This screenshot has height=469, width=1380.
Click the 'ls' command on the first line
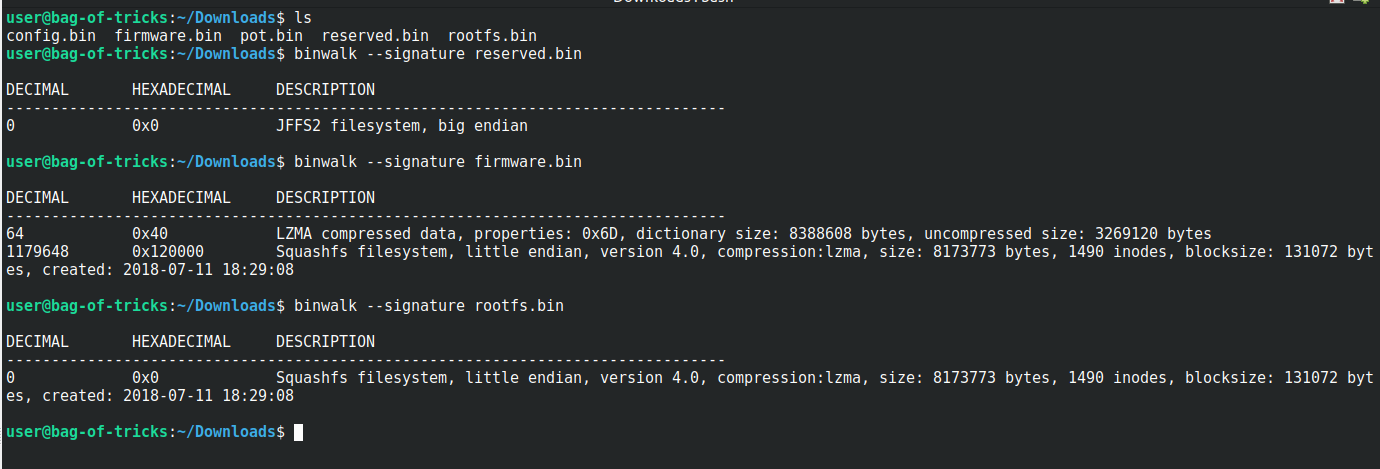click(302, 18)
